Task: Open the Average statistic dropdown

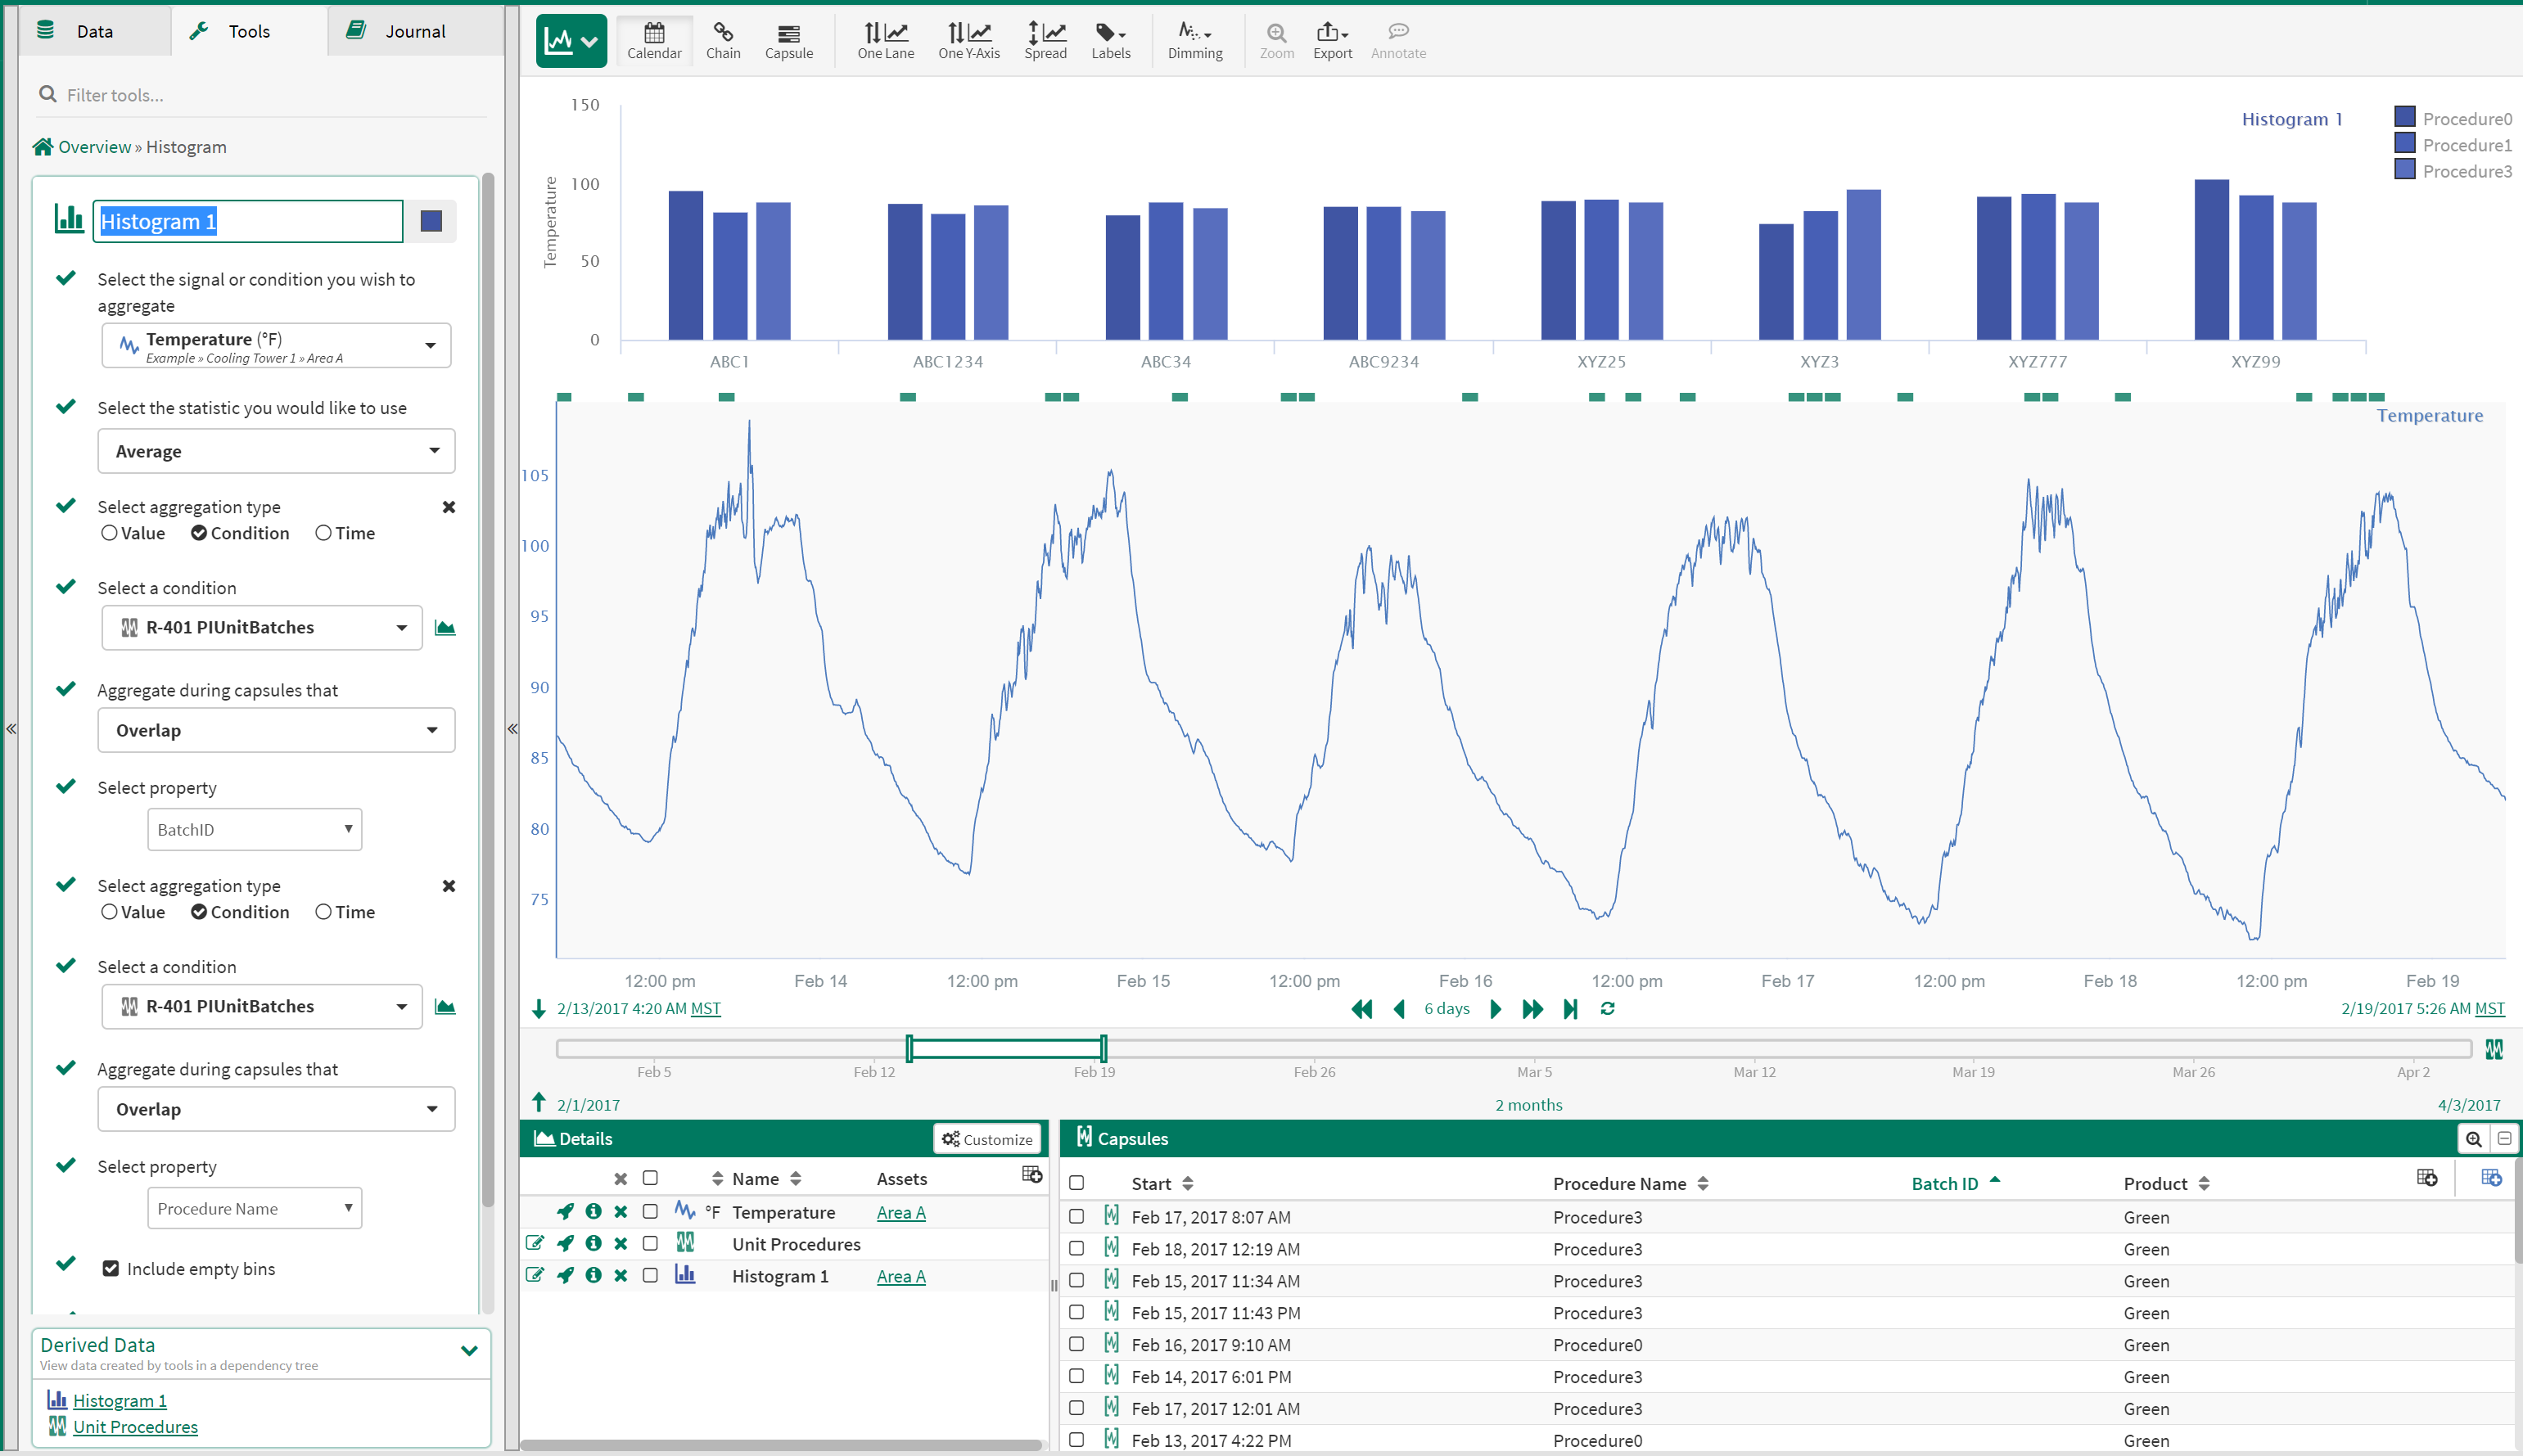Action: (x=276, y=451)
